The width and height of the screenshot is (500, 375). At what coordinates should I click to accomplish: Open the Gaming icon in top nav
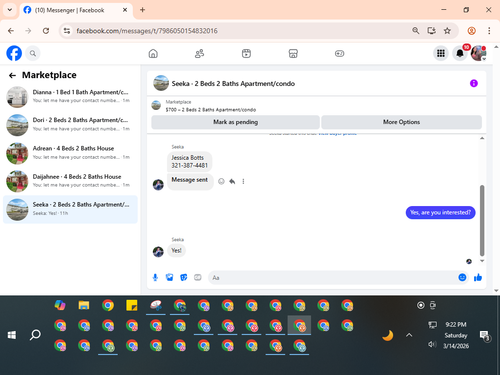(x=339, y=53)
